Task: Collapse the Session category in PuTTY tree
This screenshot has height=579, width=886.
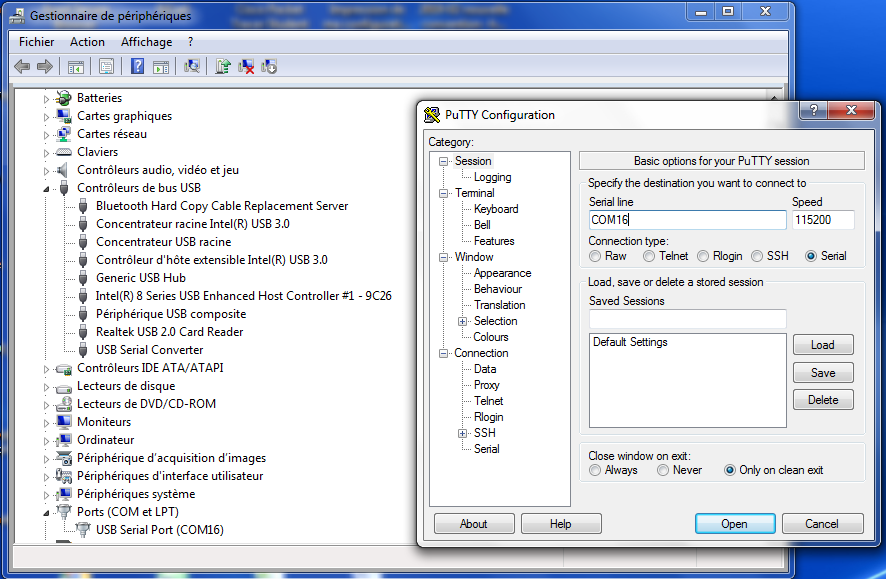Action: click(444, 162)
